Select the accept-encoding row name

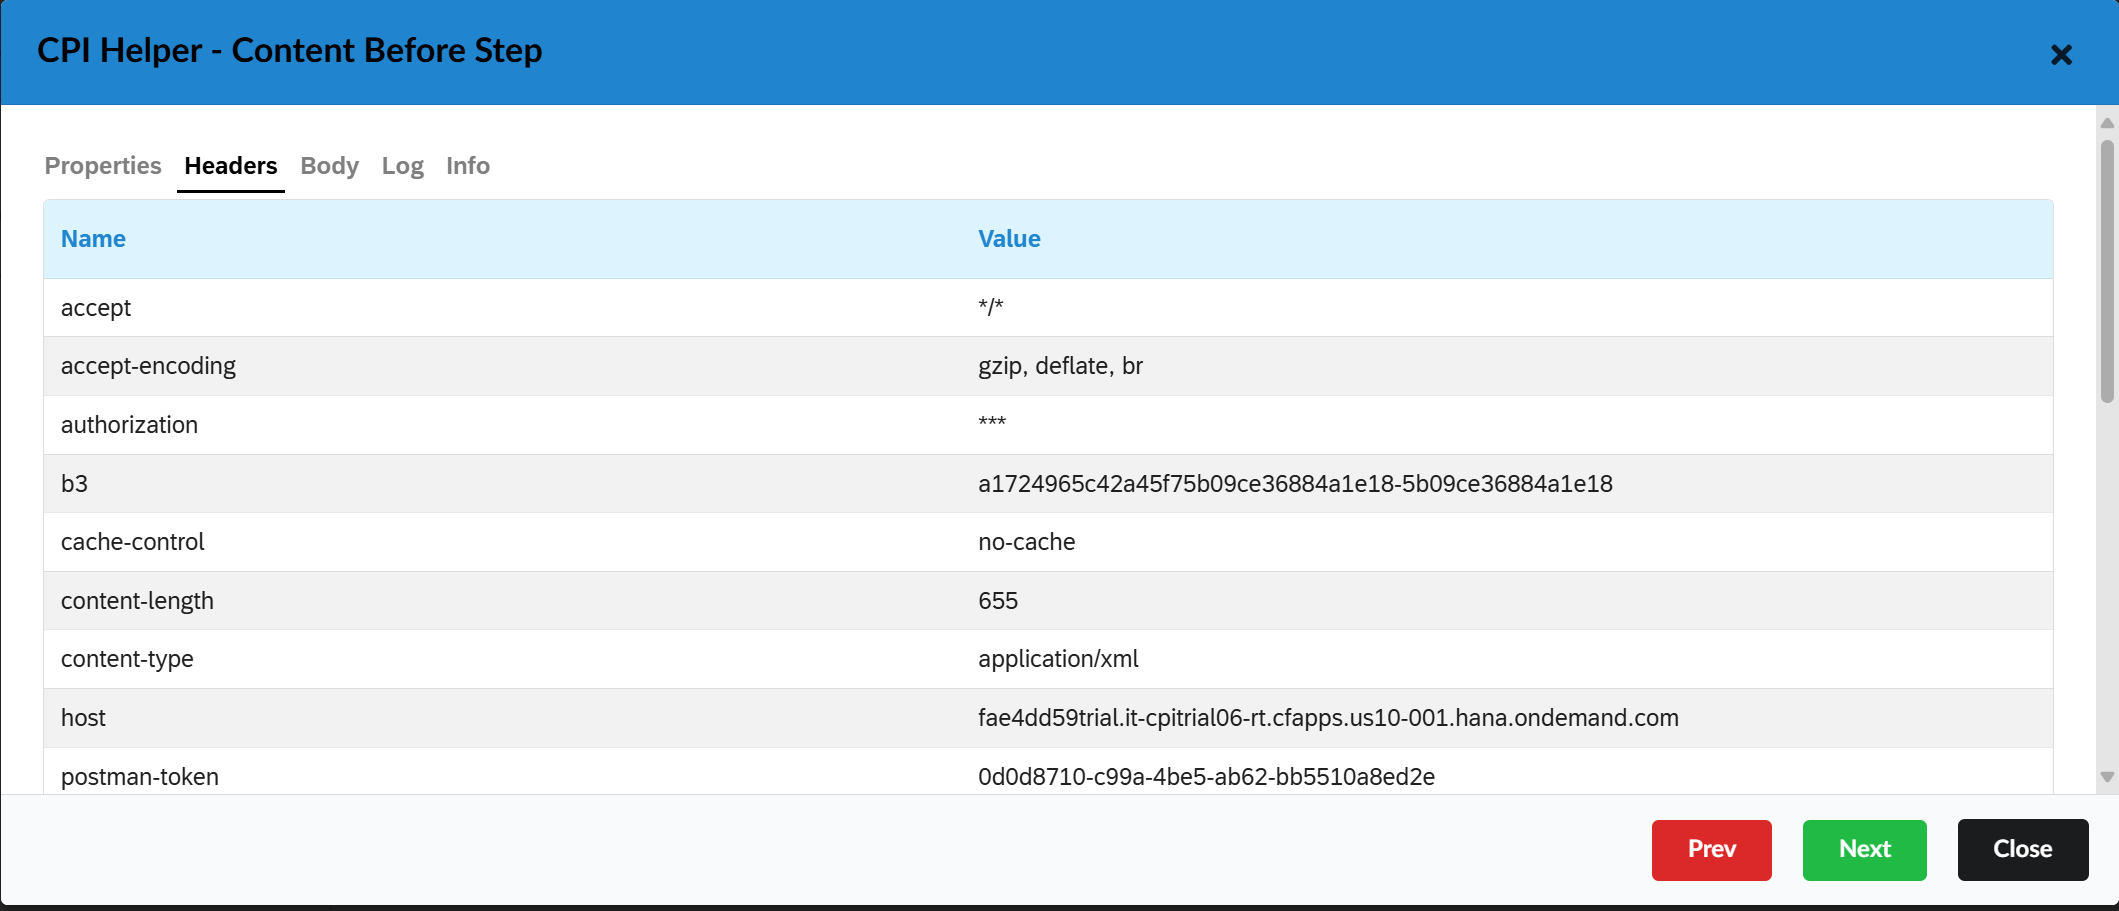(x=148, y=366)
